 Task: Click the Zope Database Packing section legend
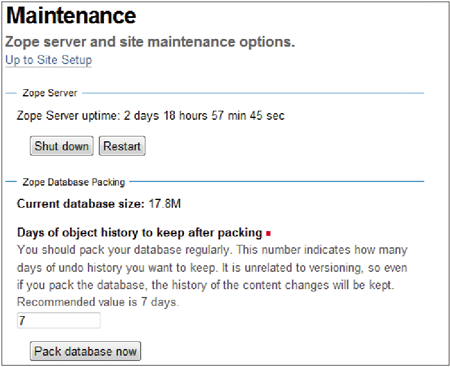coord(74,182)
